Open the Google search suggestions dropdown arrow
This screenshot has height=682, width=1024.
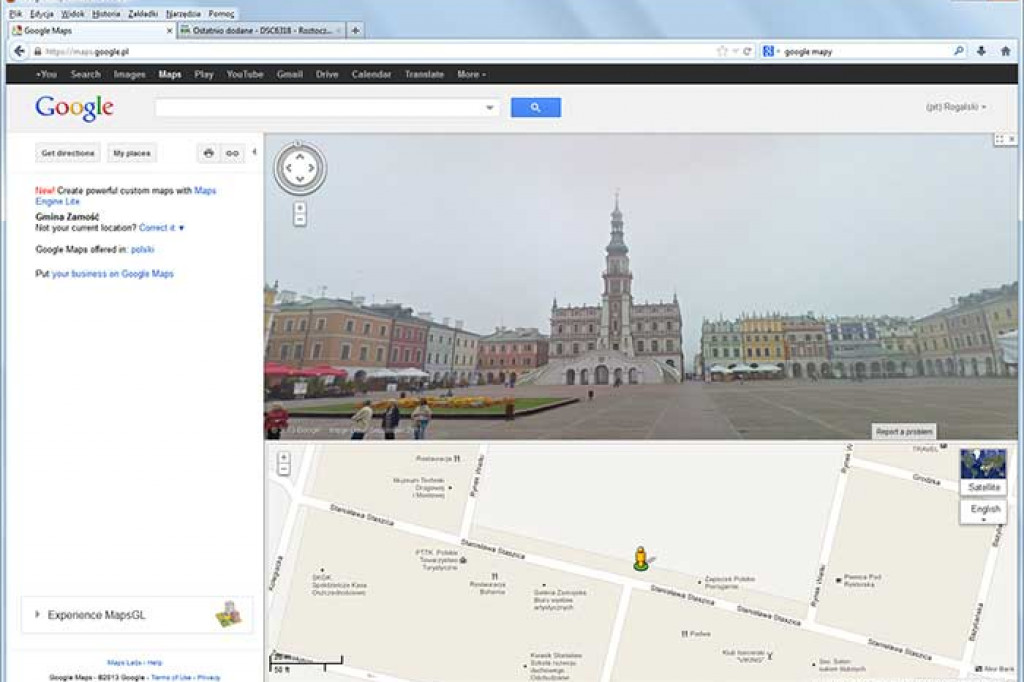(489, 108)
